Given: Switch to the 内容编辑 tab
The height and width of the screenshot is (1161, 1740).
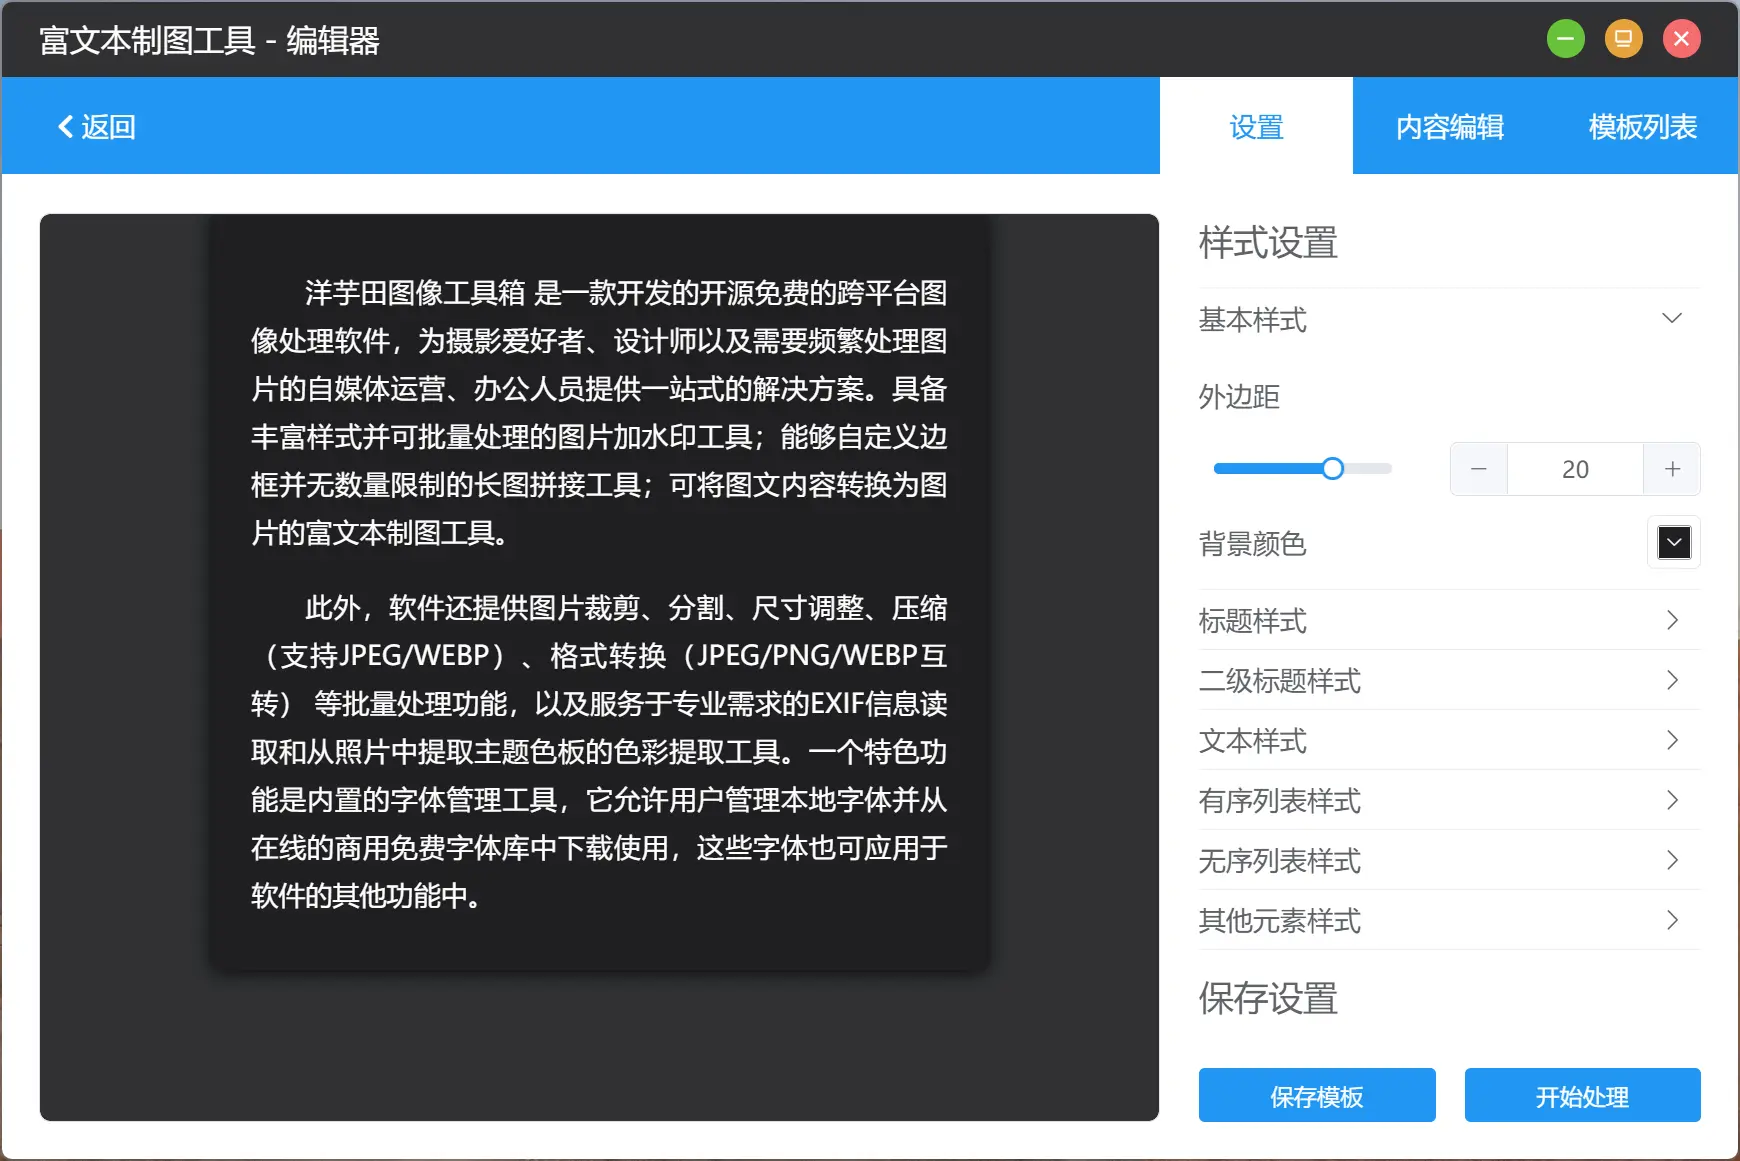Looking at the screenshot, I should 1450,126.
